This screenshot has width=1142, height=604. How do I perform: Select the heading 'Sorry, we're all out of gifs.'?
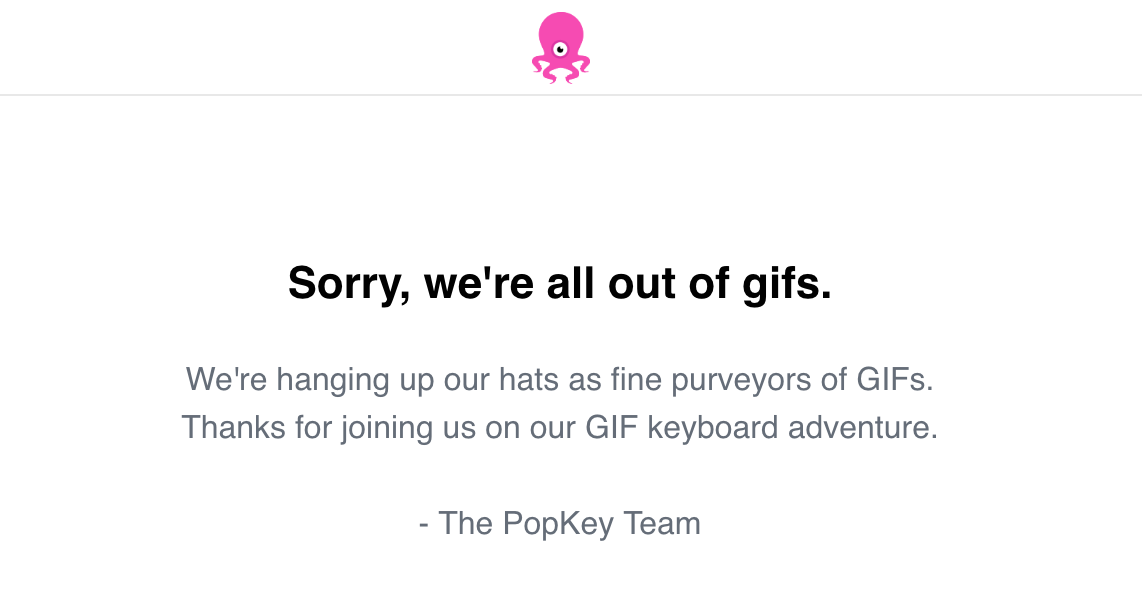tap(559, 283)
